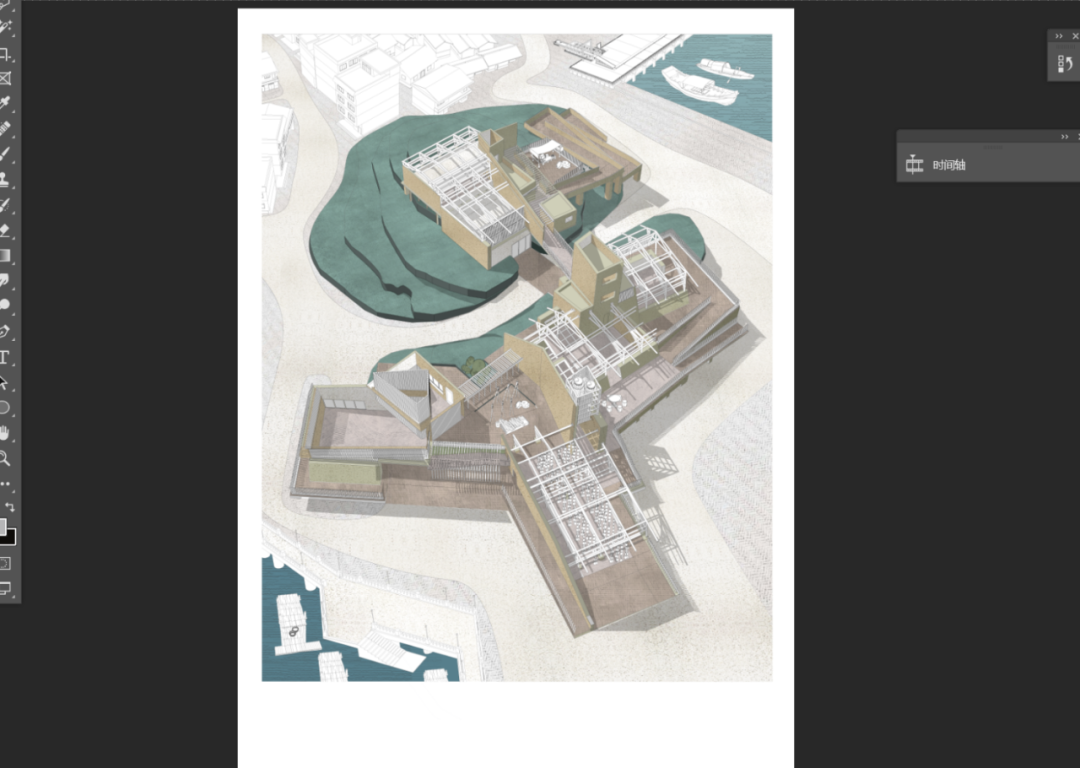Select the Crop tool
The height and width of the screenshot is (768, 1080).
(x=5, y=54)
